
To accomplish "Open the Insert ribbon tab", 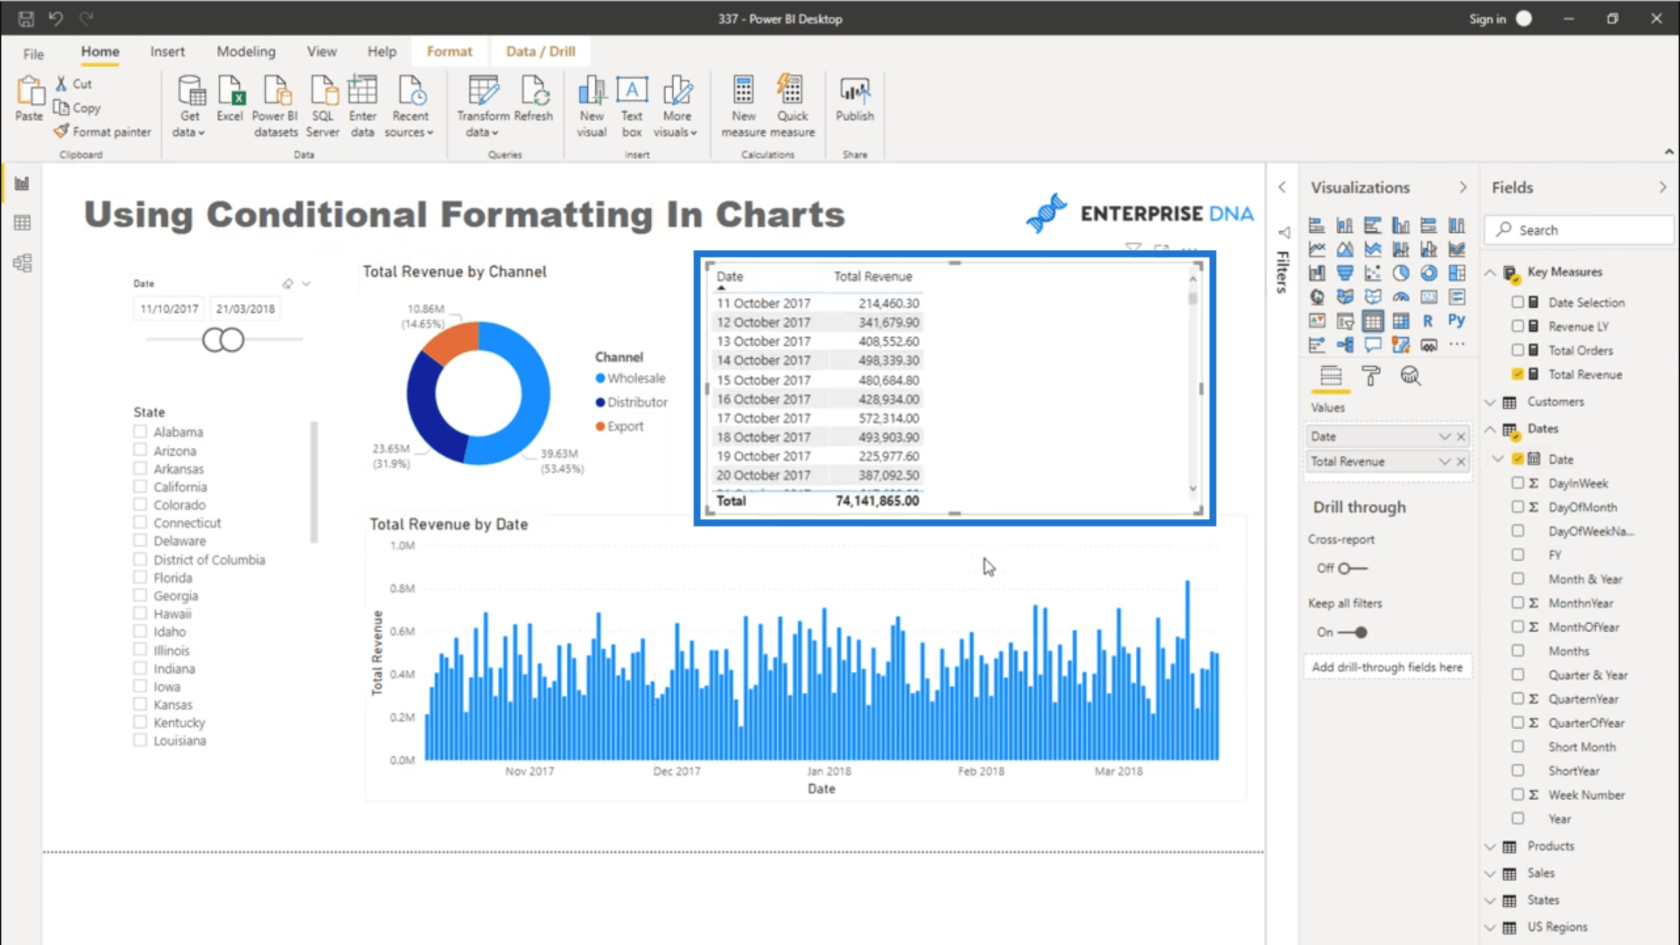I will (x=167, y=51).
